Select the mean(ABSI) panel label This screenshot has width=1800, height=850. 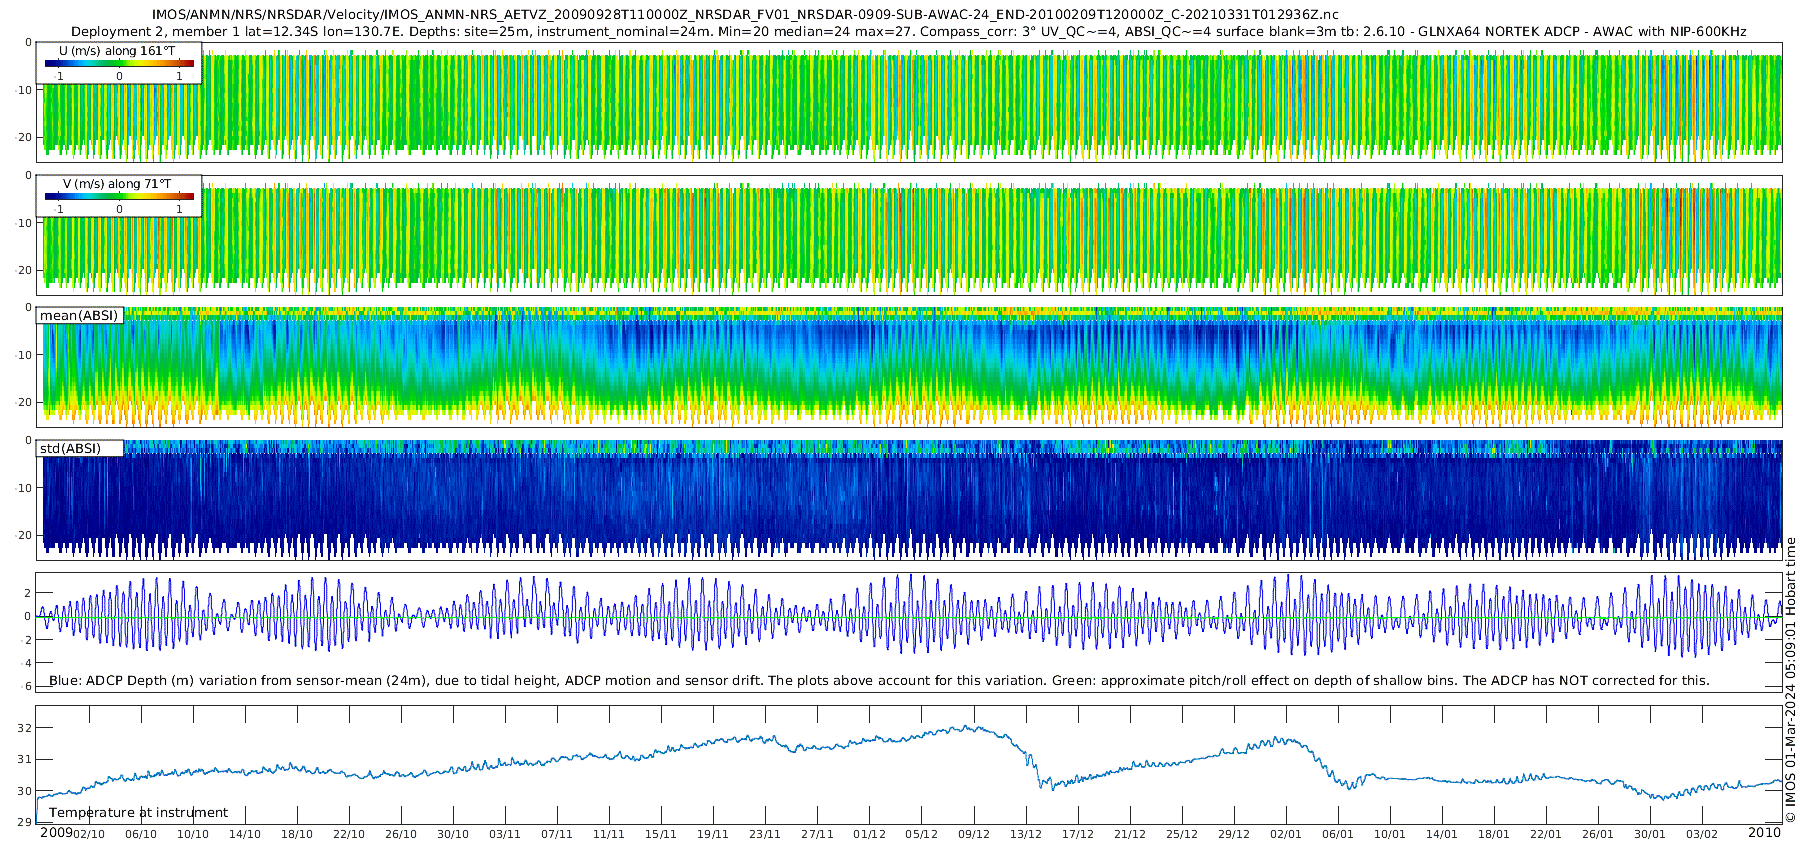(x=79, y=316)
